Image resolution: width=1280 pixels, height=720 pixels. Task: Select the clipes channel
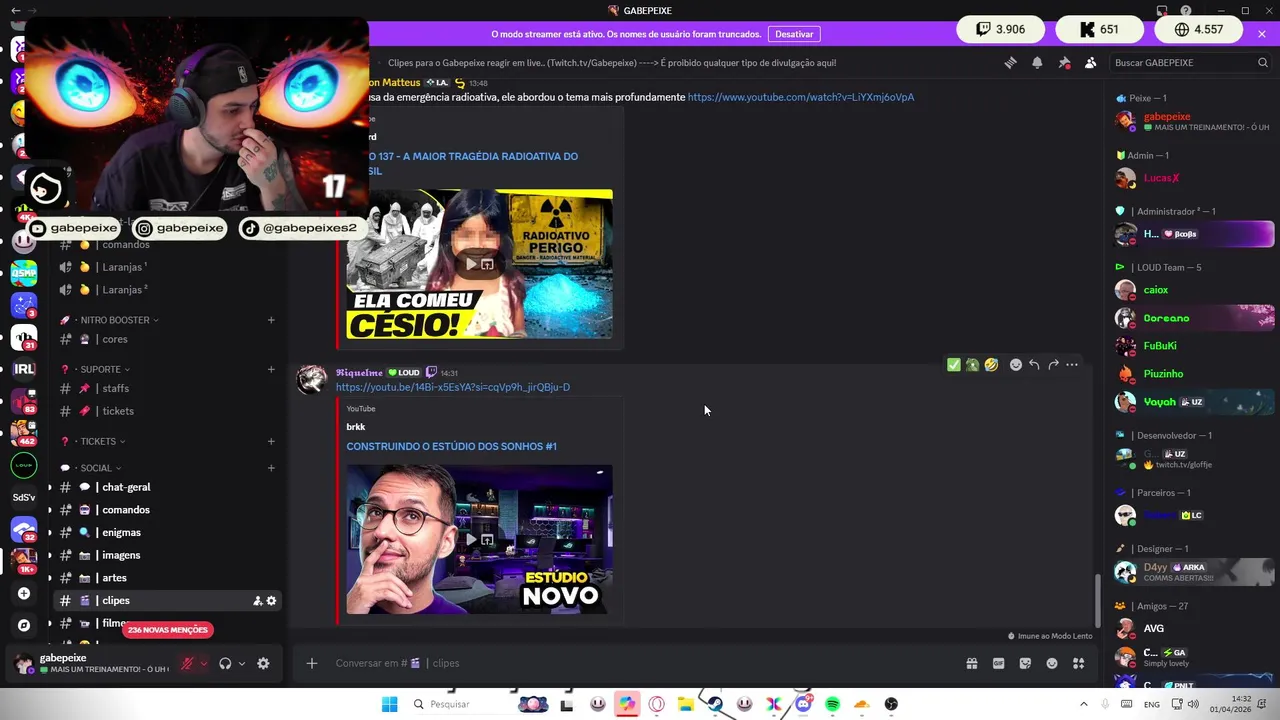pyautogui.click(x=165, y=601)
